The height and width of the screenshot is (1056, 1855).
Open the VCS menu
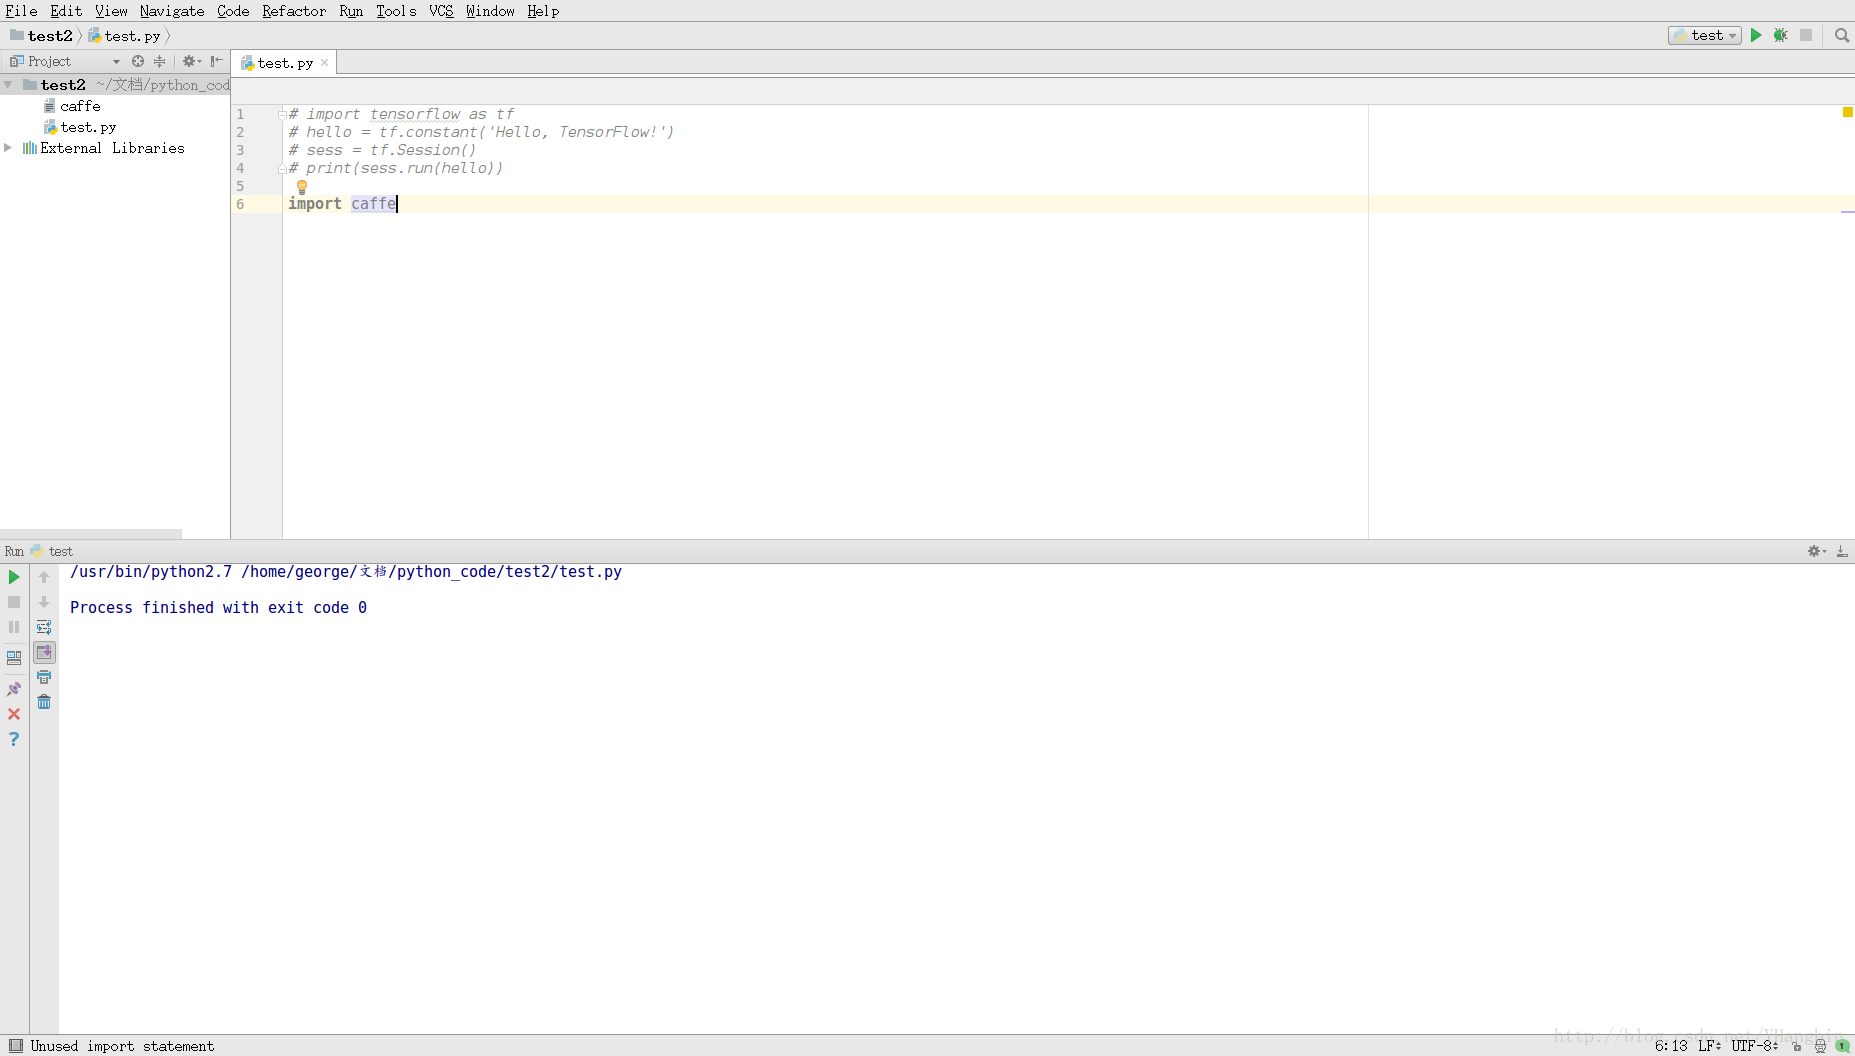click(x=441, y=11)
